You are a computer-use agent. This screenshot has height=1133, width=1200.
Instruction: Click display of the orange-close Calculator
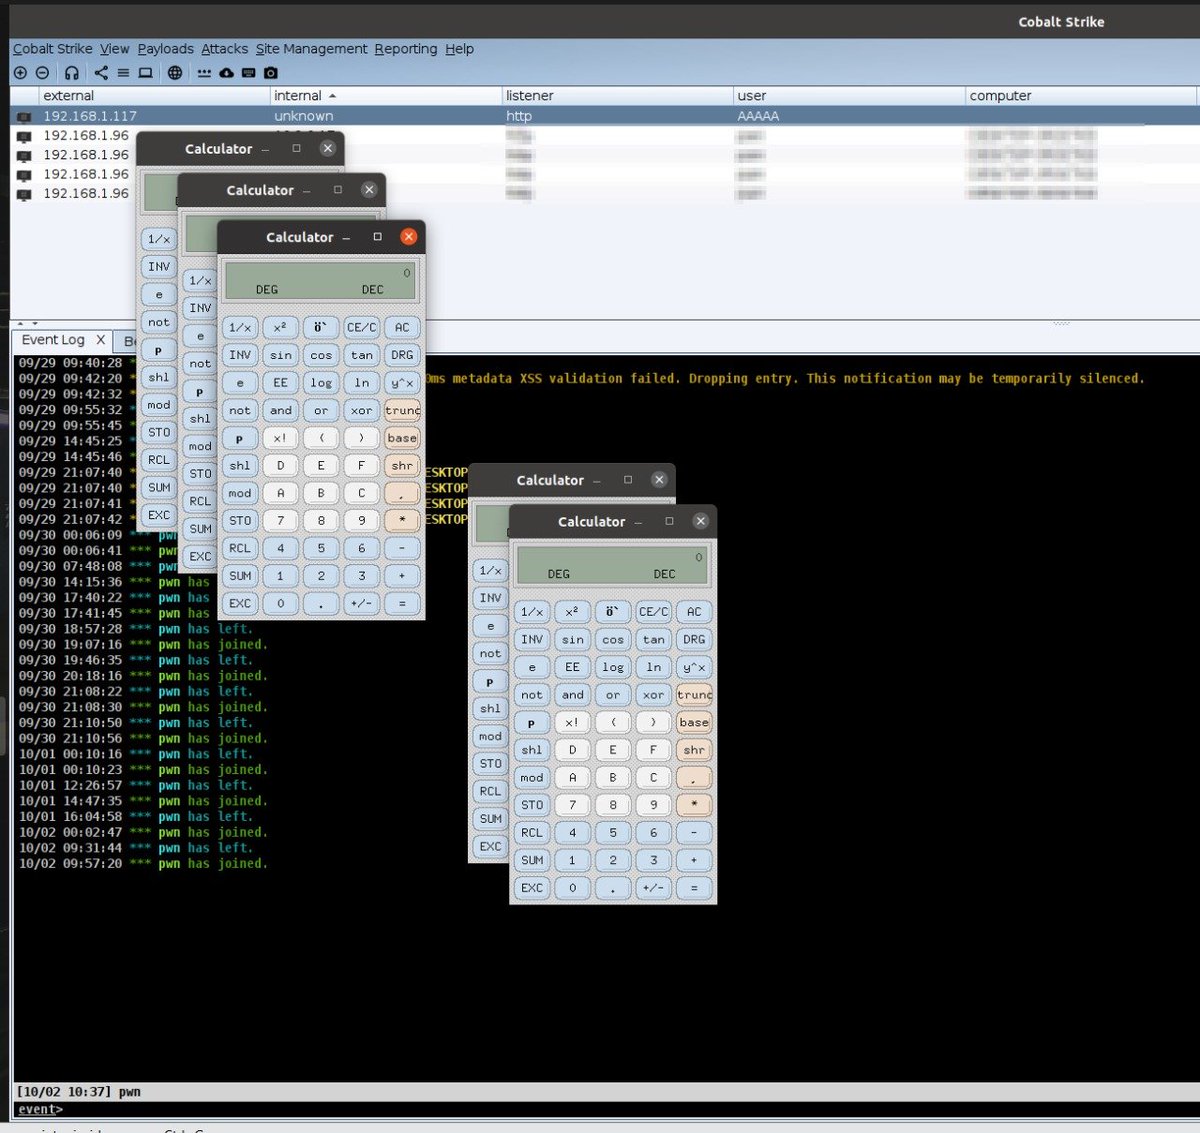click(320, 281)
